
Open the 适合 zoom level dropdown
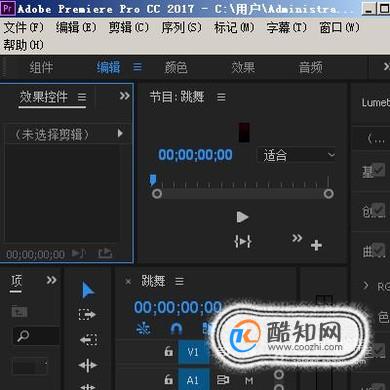(x=296, y=155)
